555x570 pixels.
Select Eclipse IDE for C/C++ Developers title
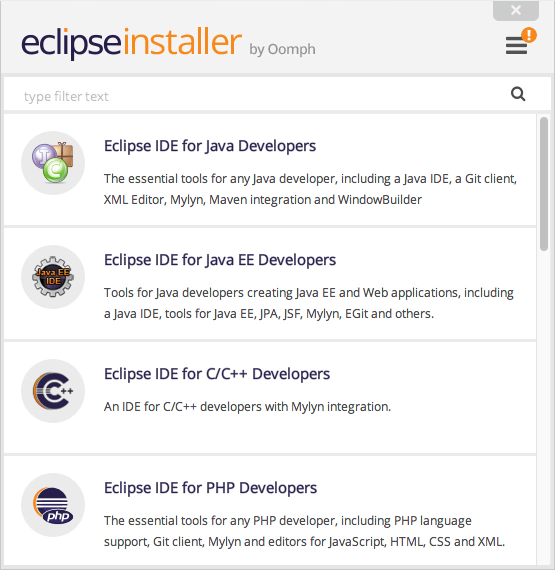(x=217, y=374)
